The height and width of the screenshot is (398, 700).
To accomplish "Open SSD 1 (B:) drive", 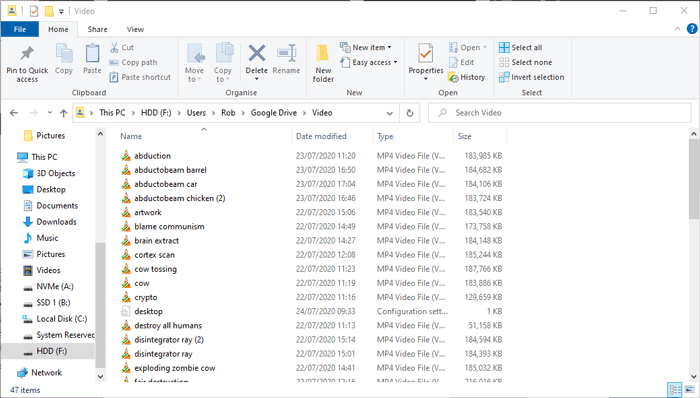I will coord(53,303).
